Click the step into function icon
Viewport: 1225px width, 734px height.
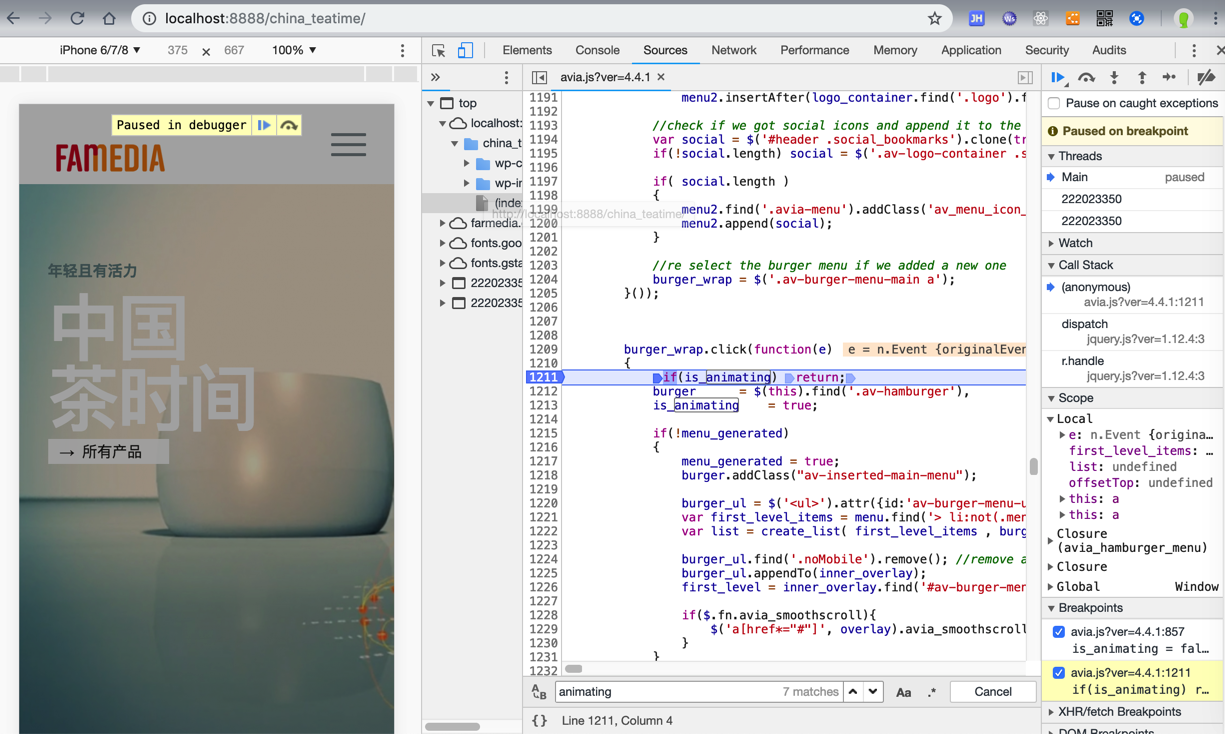pos(1114,78)
